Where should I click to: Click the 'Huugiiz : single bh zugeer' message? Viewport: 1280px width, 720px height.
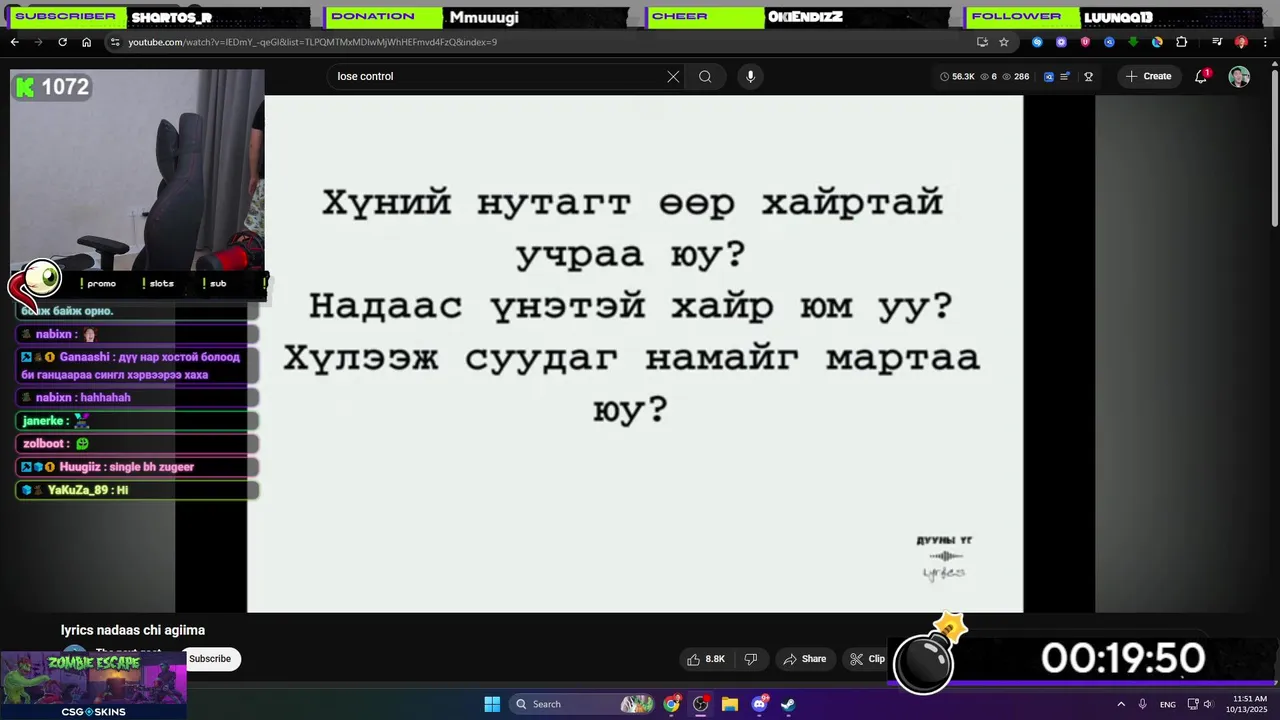coord(137,467)
